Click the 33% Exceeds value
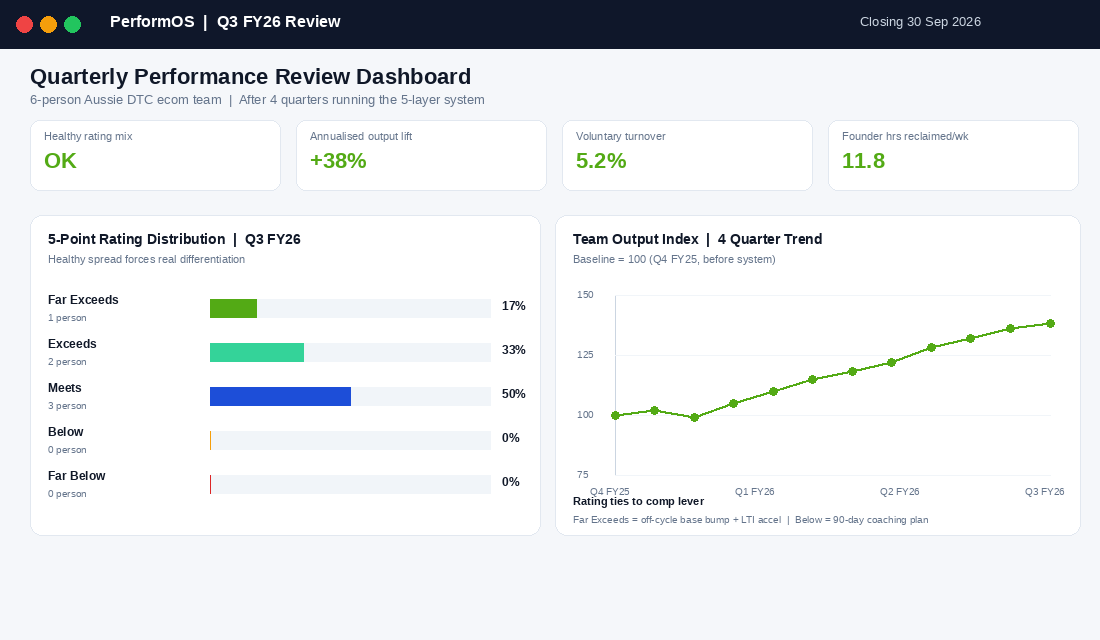The image size is (1100, 640). (x=514, y=350)
